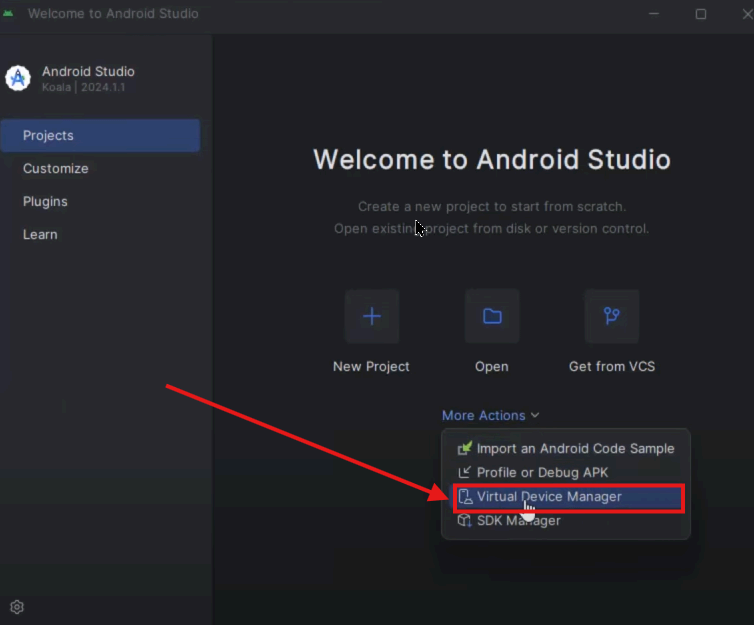The image size is (754, 627).
Task: Click the Virtual Device Manager phone icon
Action: pyautogui.click(x=465, y=497)
